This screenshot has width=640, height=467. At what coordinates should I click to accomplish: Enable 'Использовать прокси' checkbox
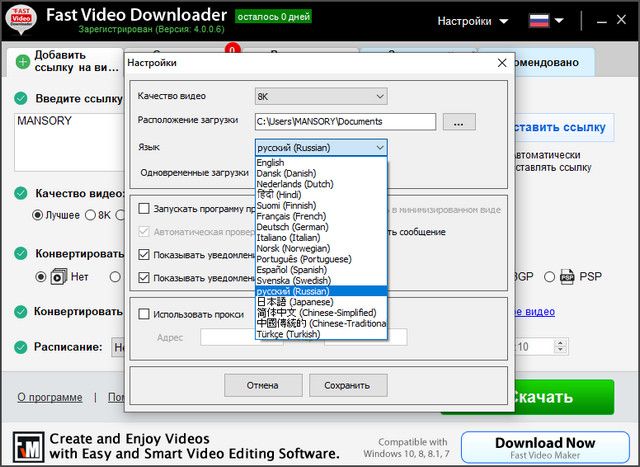pyautogui.click(x=144, y=314)
